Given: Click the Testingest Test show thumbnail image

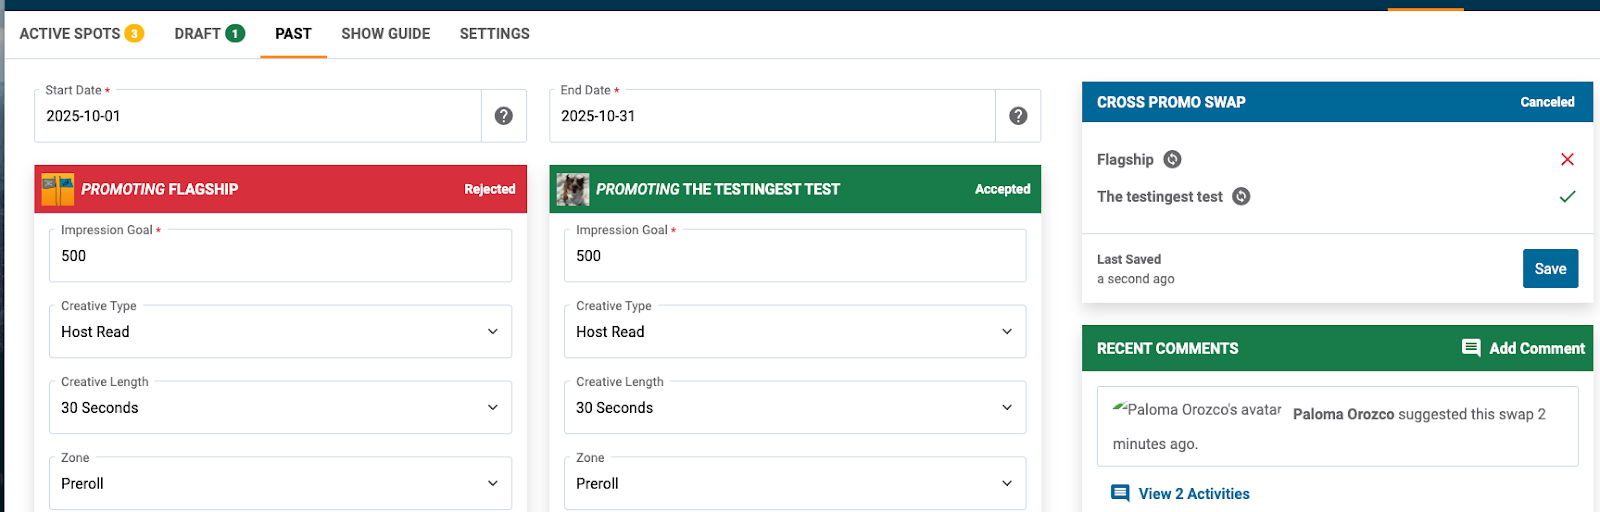Looking at the screenshot, I should [573, 189].
